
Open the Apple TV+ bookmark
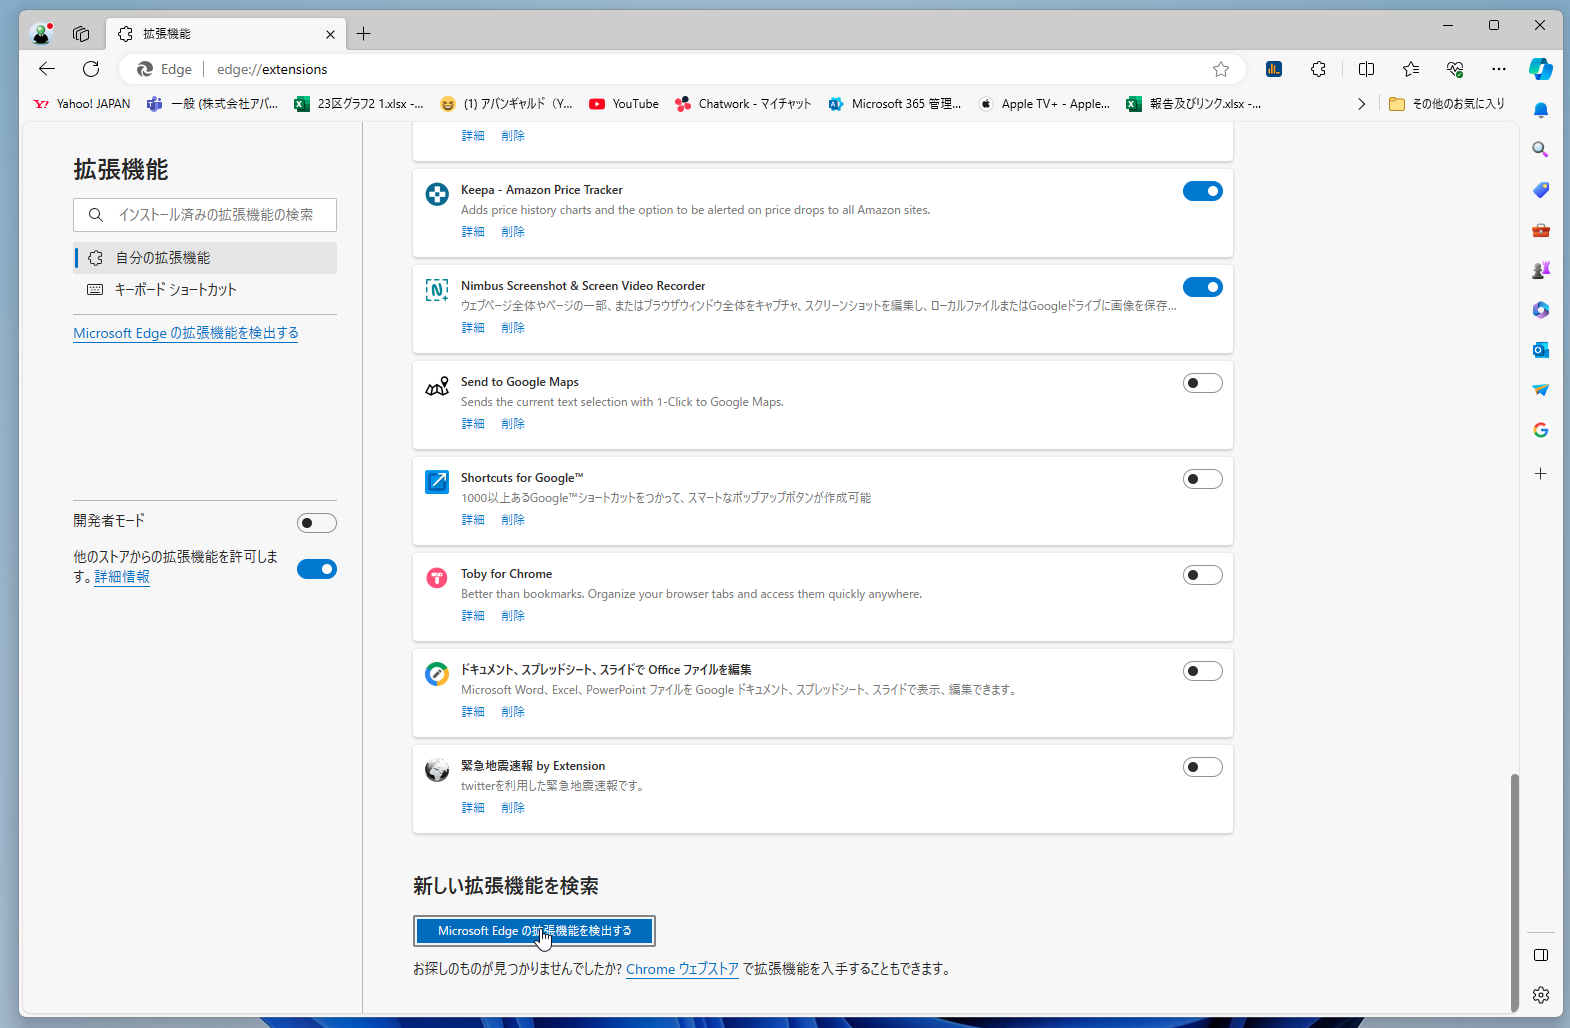tap(1044, 104)
